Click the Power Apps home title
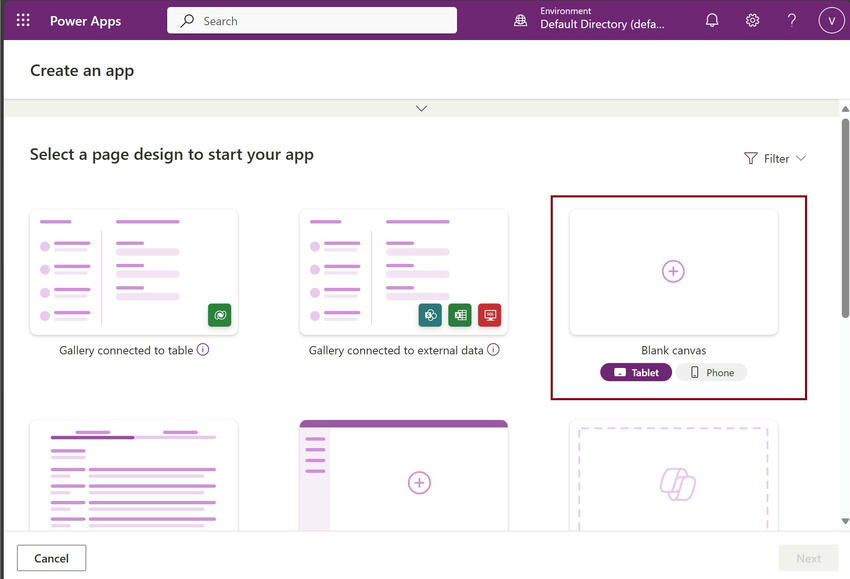 85,21
